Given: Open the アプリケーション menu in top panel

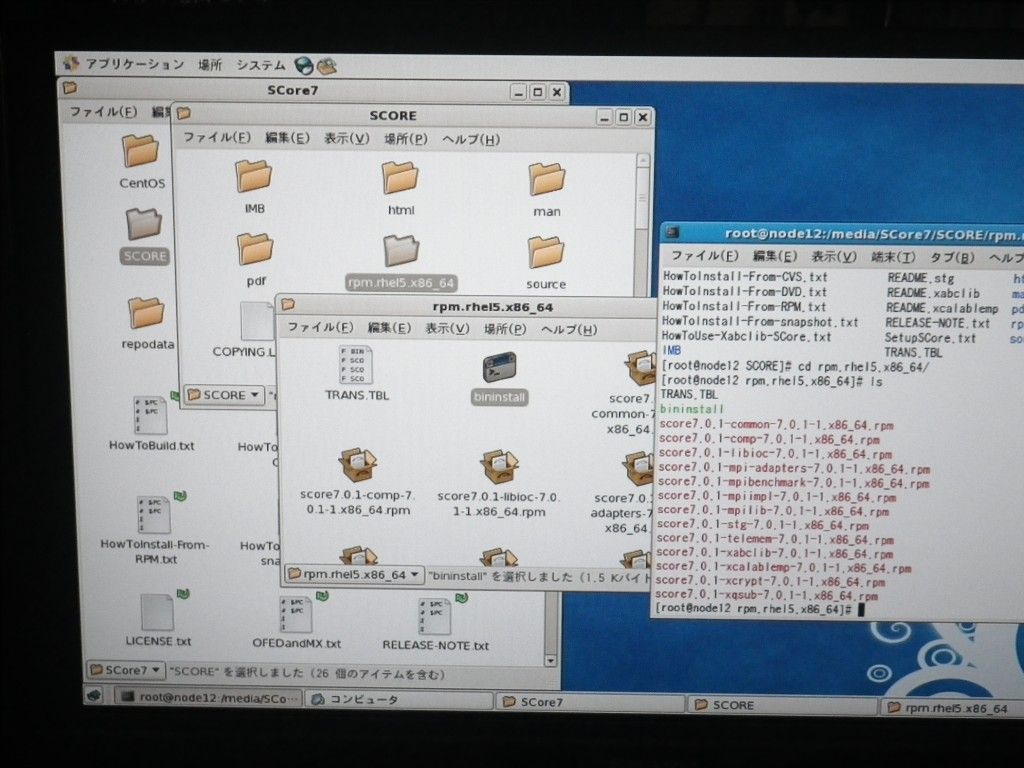Looking at the screenshot, I should pyautogui.click(x=135, y=64).
